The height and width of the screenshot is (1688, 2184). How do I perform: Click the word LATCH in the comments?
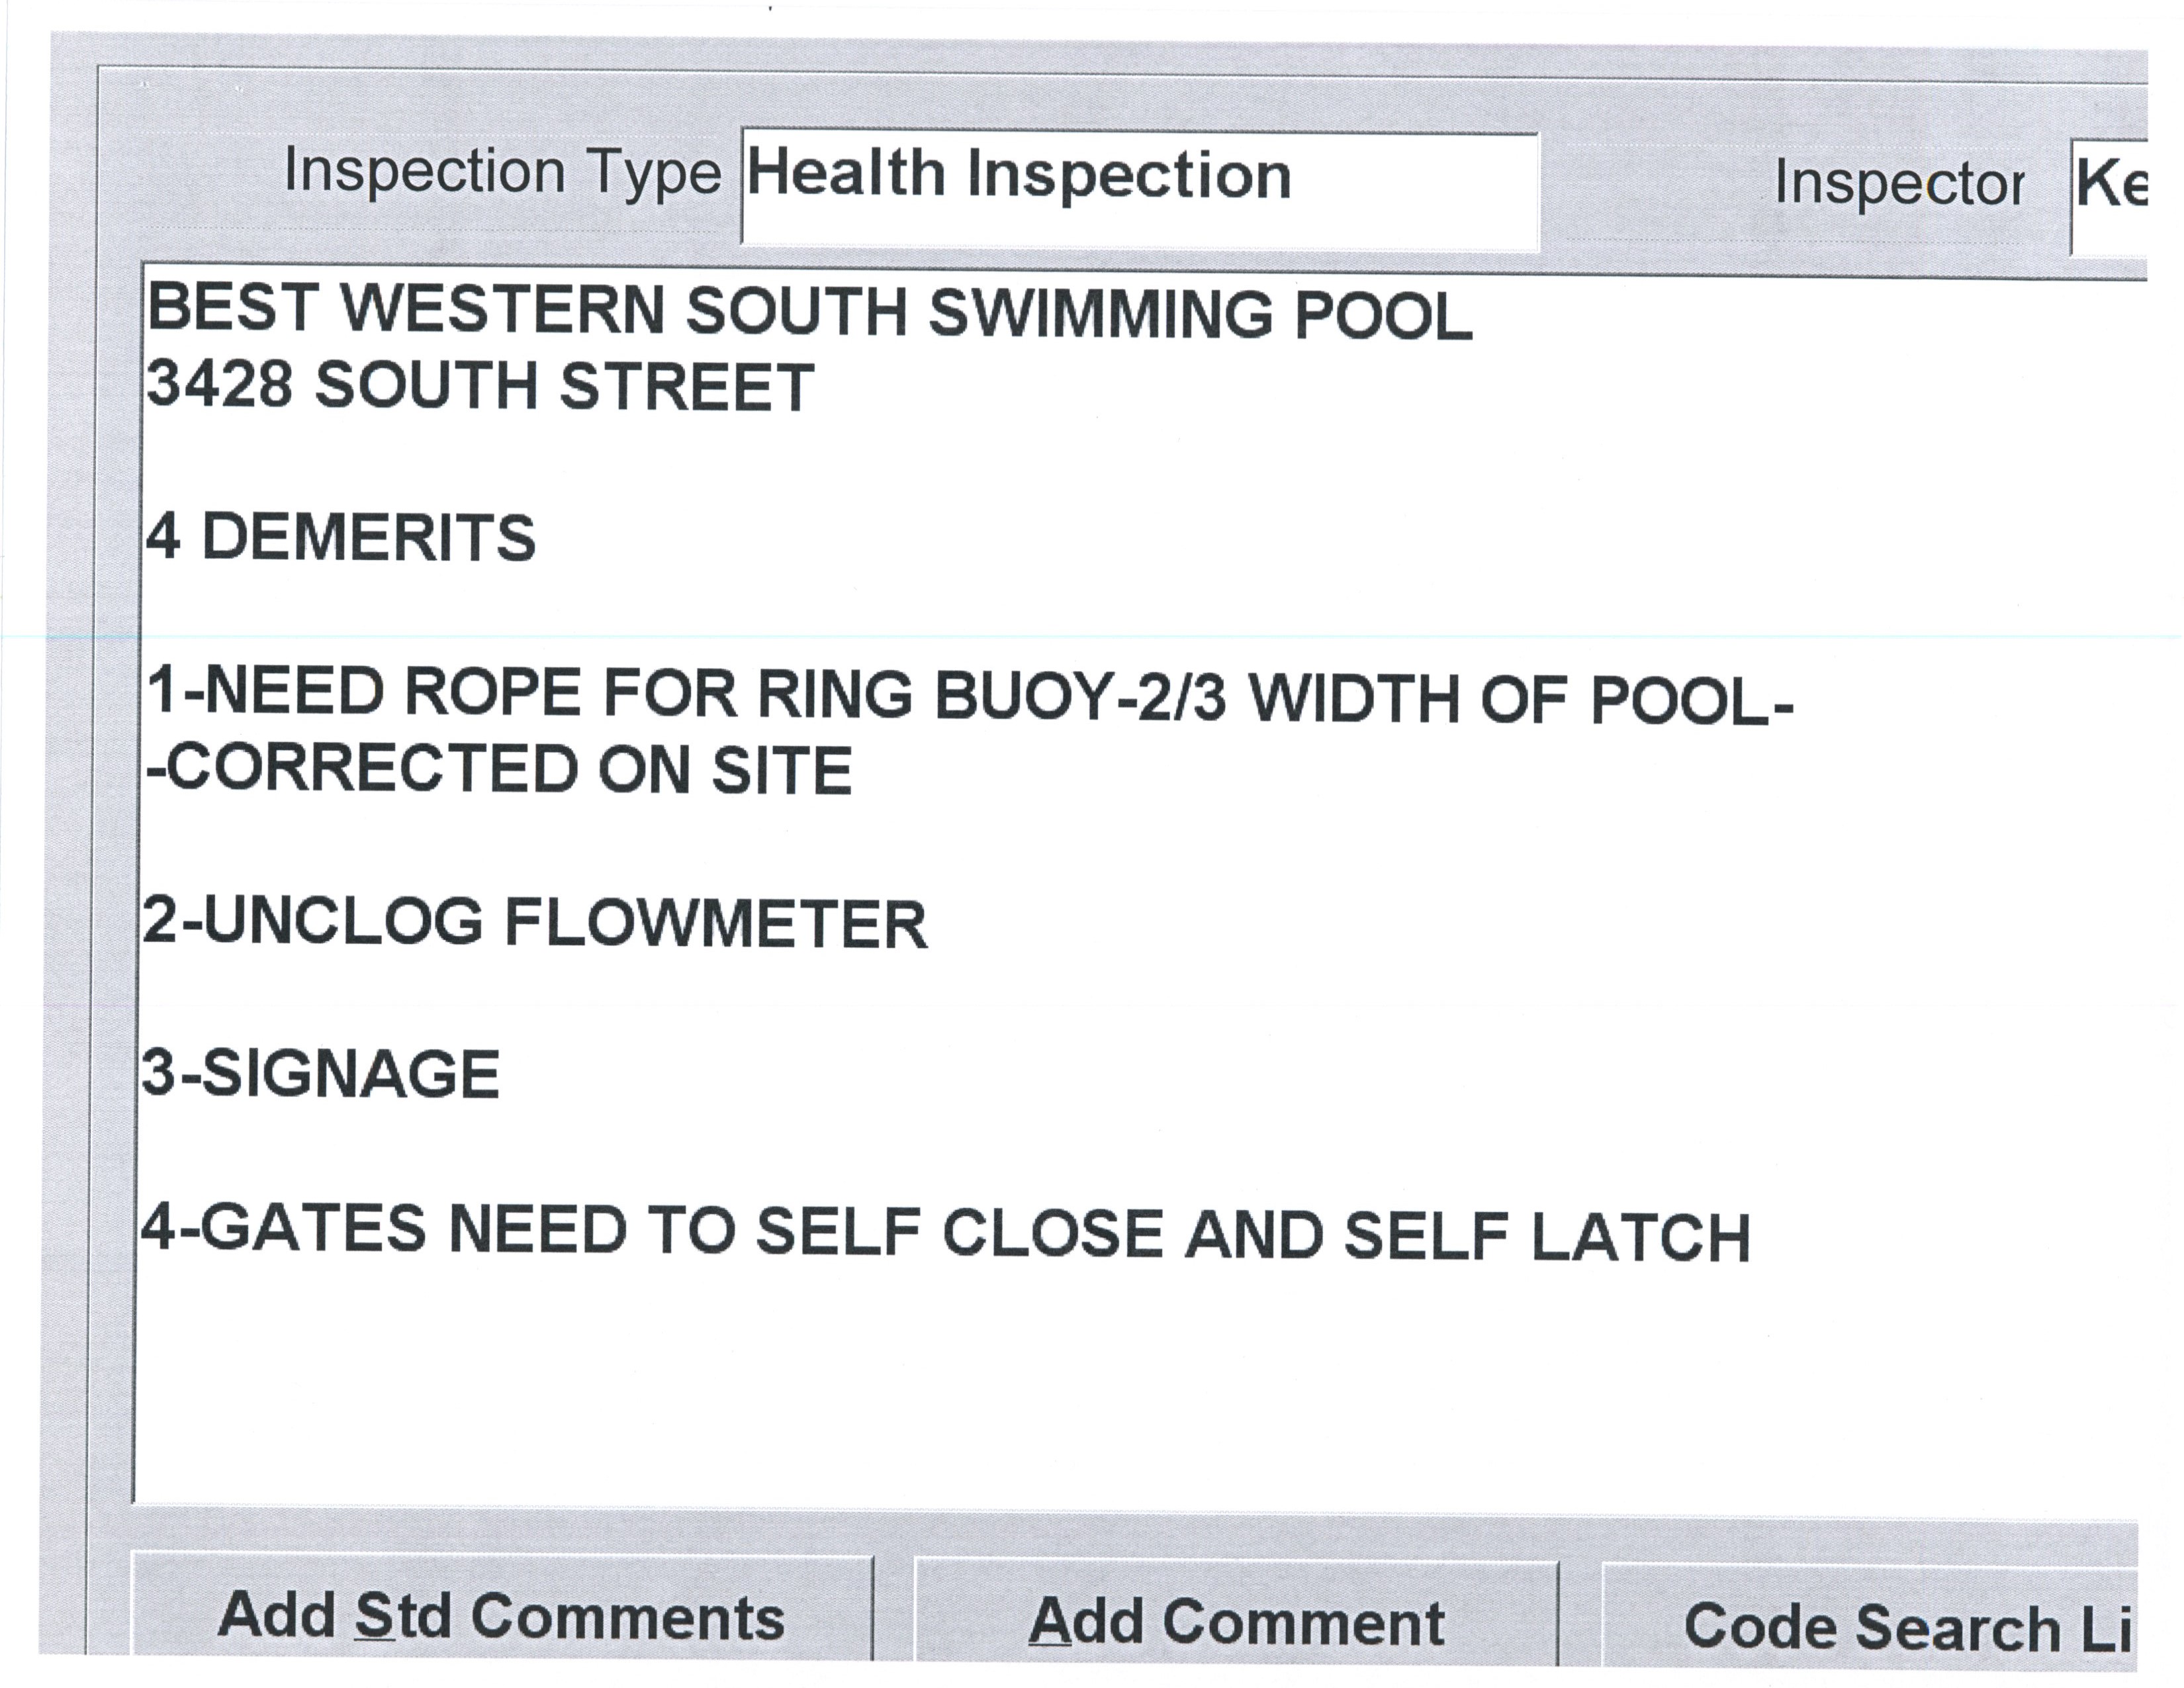pos(1640,1238)
